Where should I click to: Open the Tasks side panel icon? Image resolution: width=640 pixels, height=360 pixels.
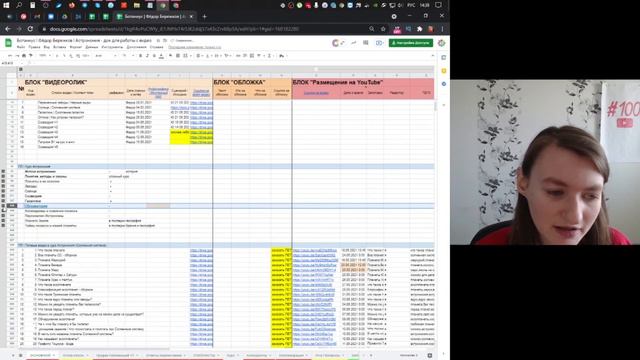pyautogui.click(x=444, y=84)
